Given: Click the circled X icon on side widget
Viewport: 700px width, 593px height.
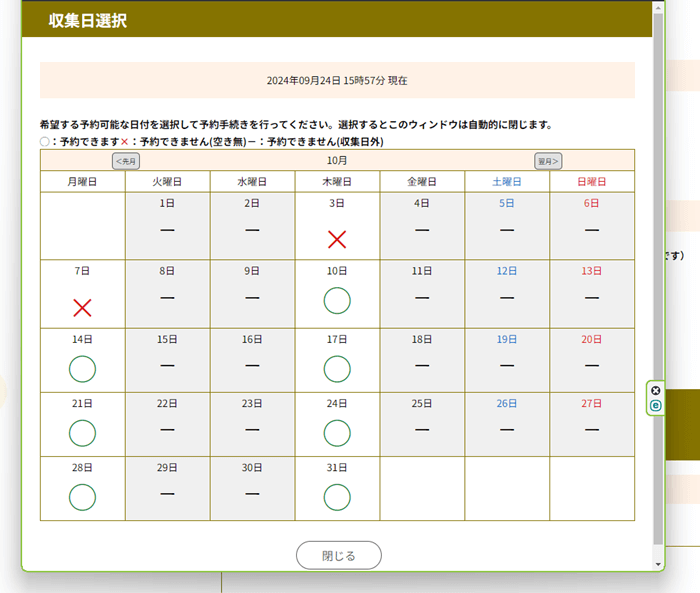Looking at the screenshot, I should [655, 391].
